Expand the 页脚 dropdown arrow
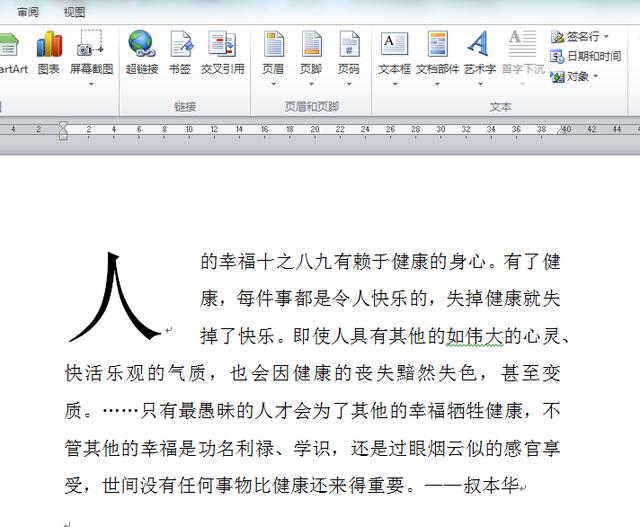This screenshot has height=527, width=640. tap(311, 84)
